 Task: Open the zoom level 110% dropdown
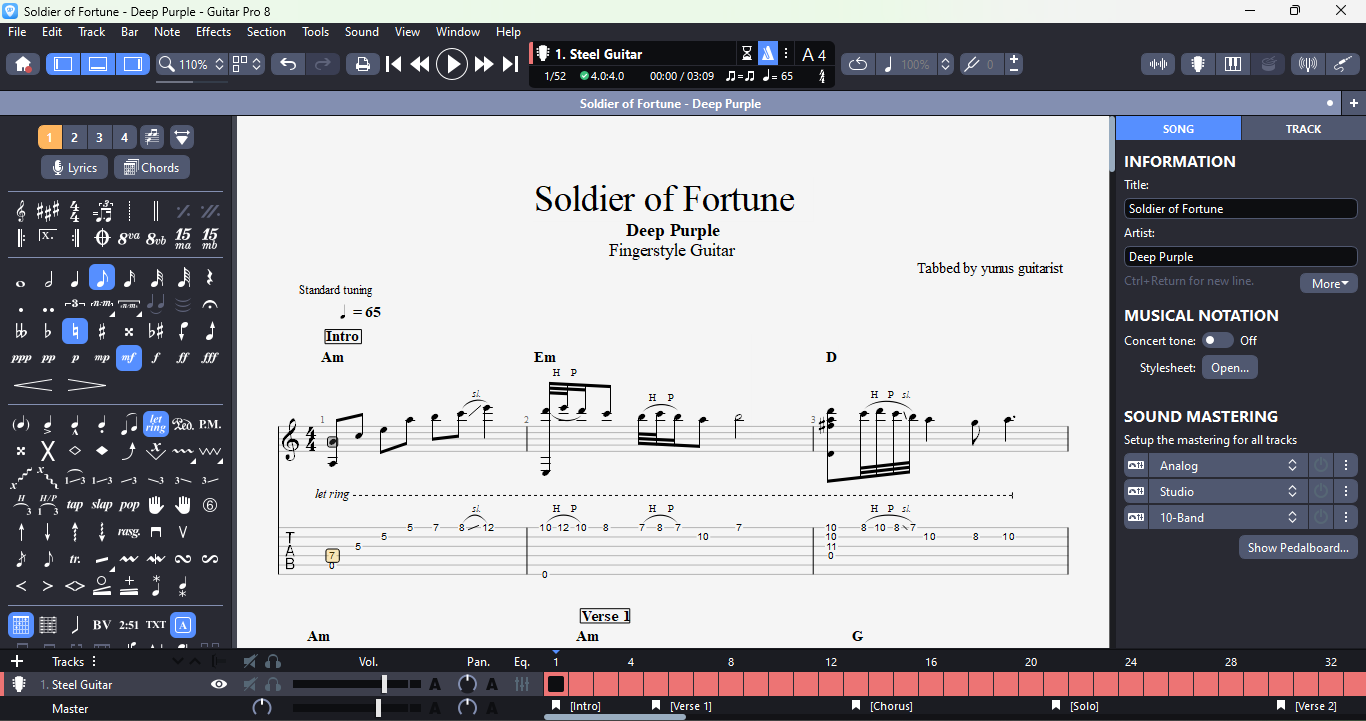(x=194, y=64)
